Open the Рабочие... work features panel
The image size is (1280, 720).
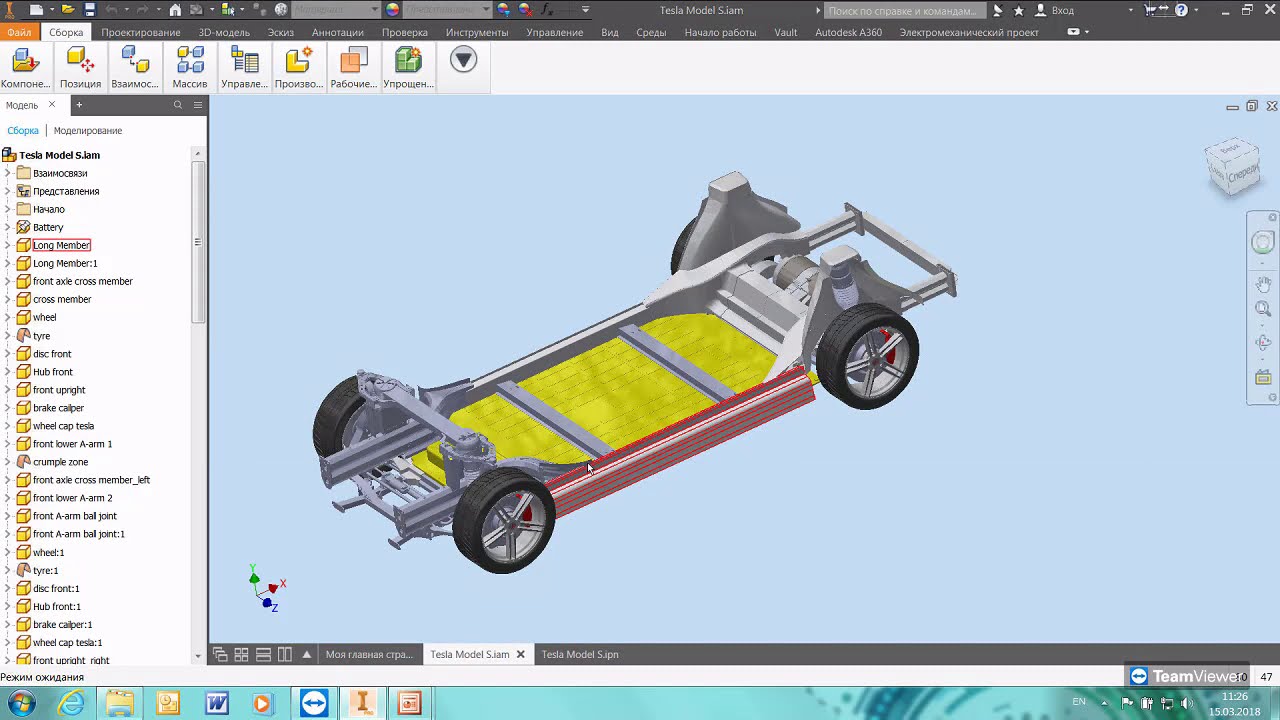tap(353, 68)
